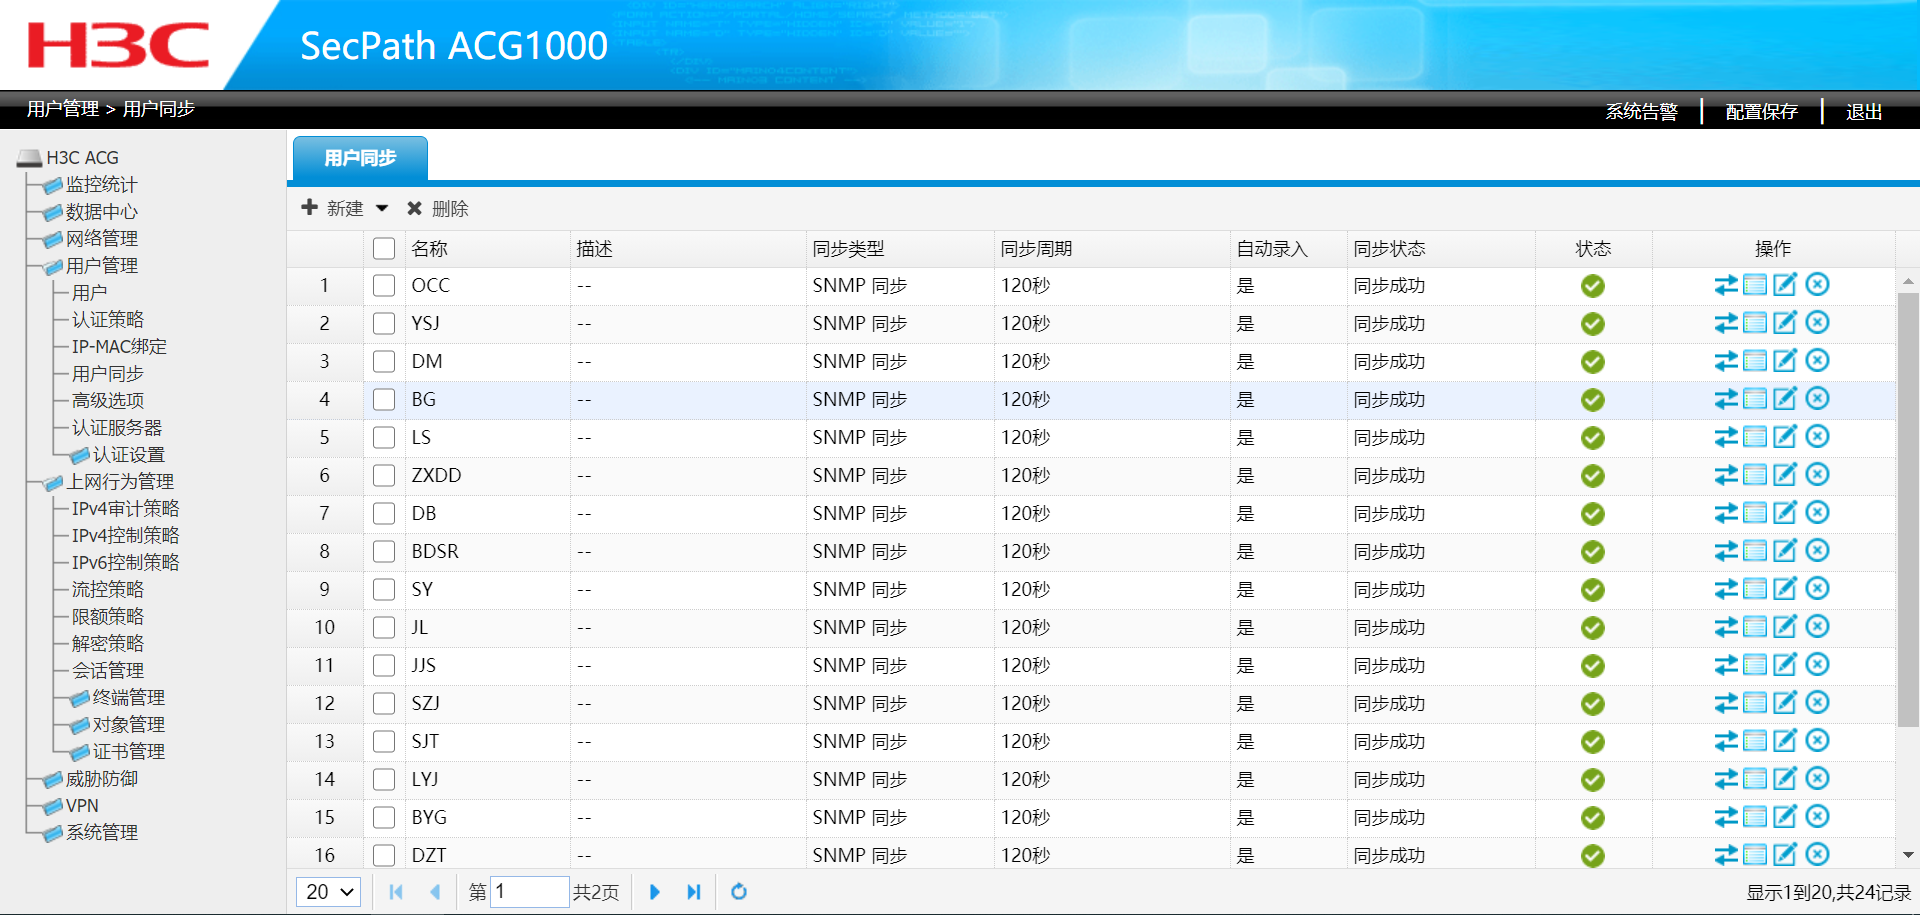This screenshot has width=1920, height=915.
Task: Click the 删除 button in the toolbar
Action: coord(438,208)
